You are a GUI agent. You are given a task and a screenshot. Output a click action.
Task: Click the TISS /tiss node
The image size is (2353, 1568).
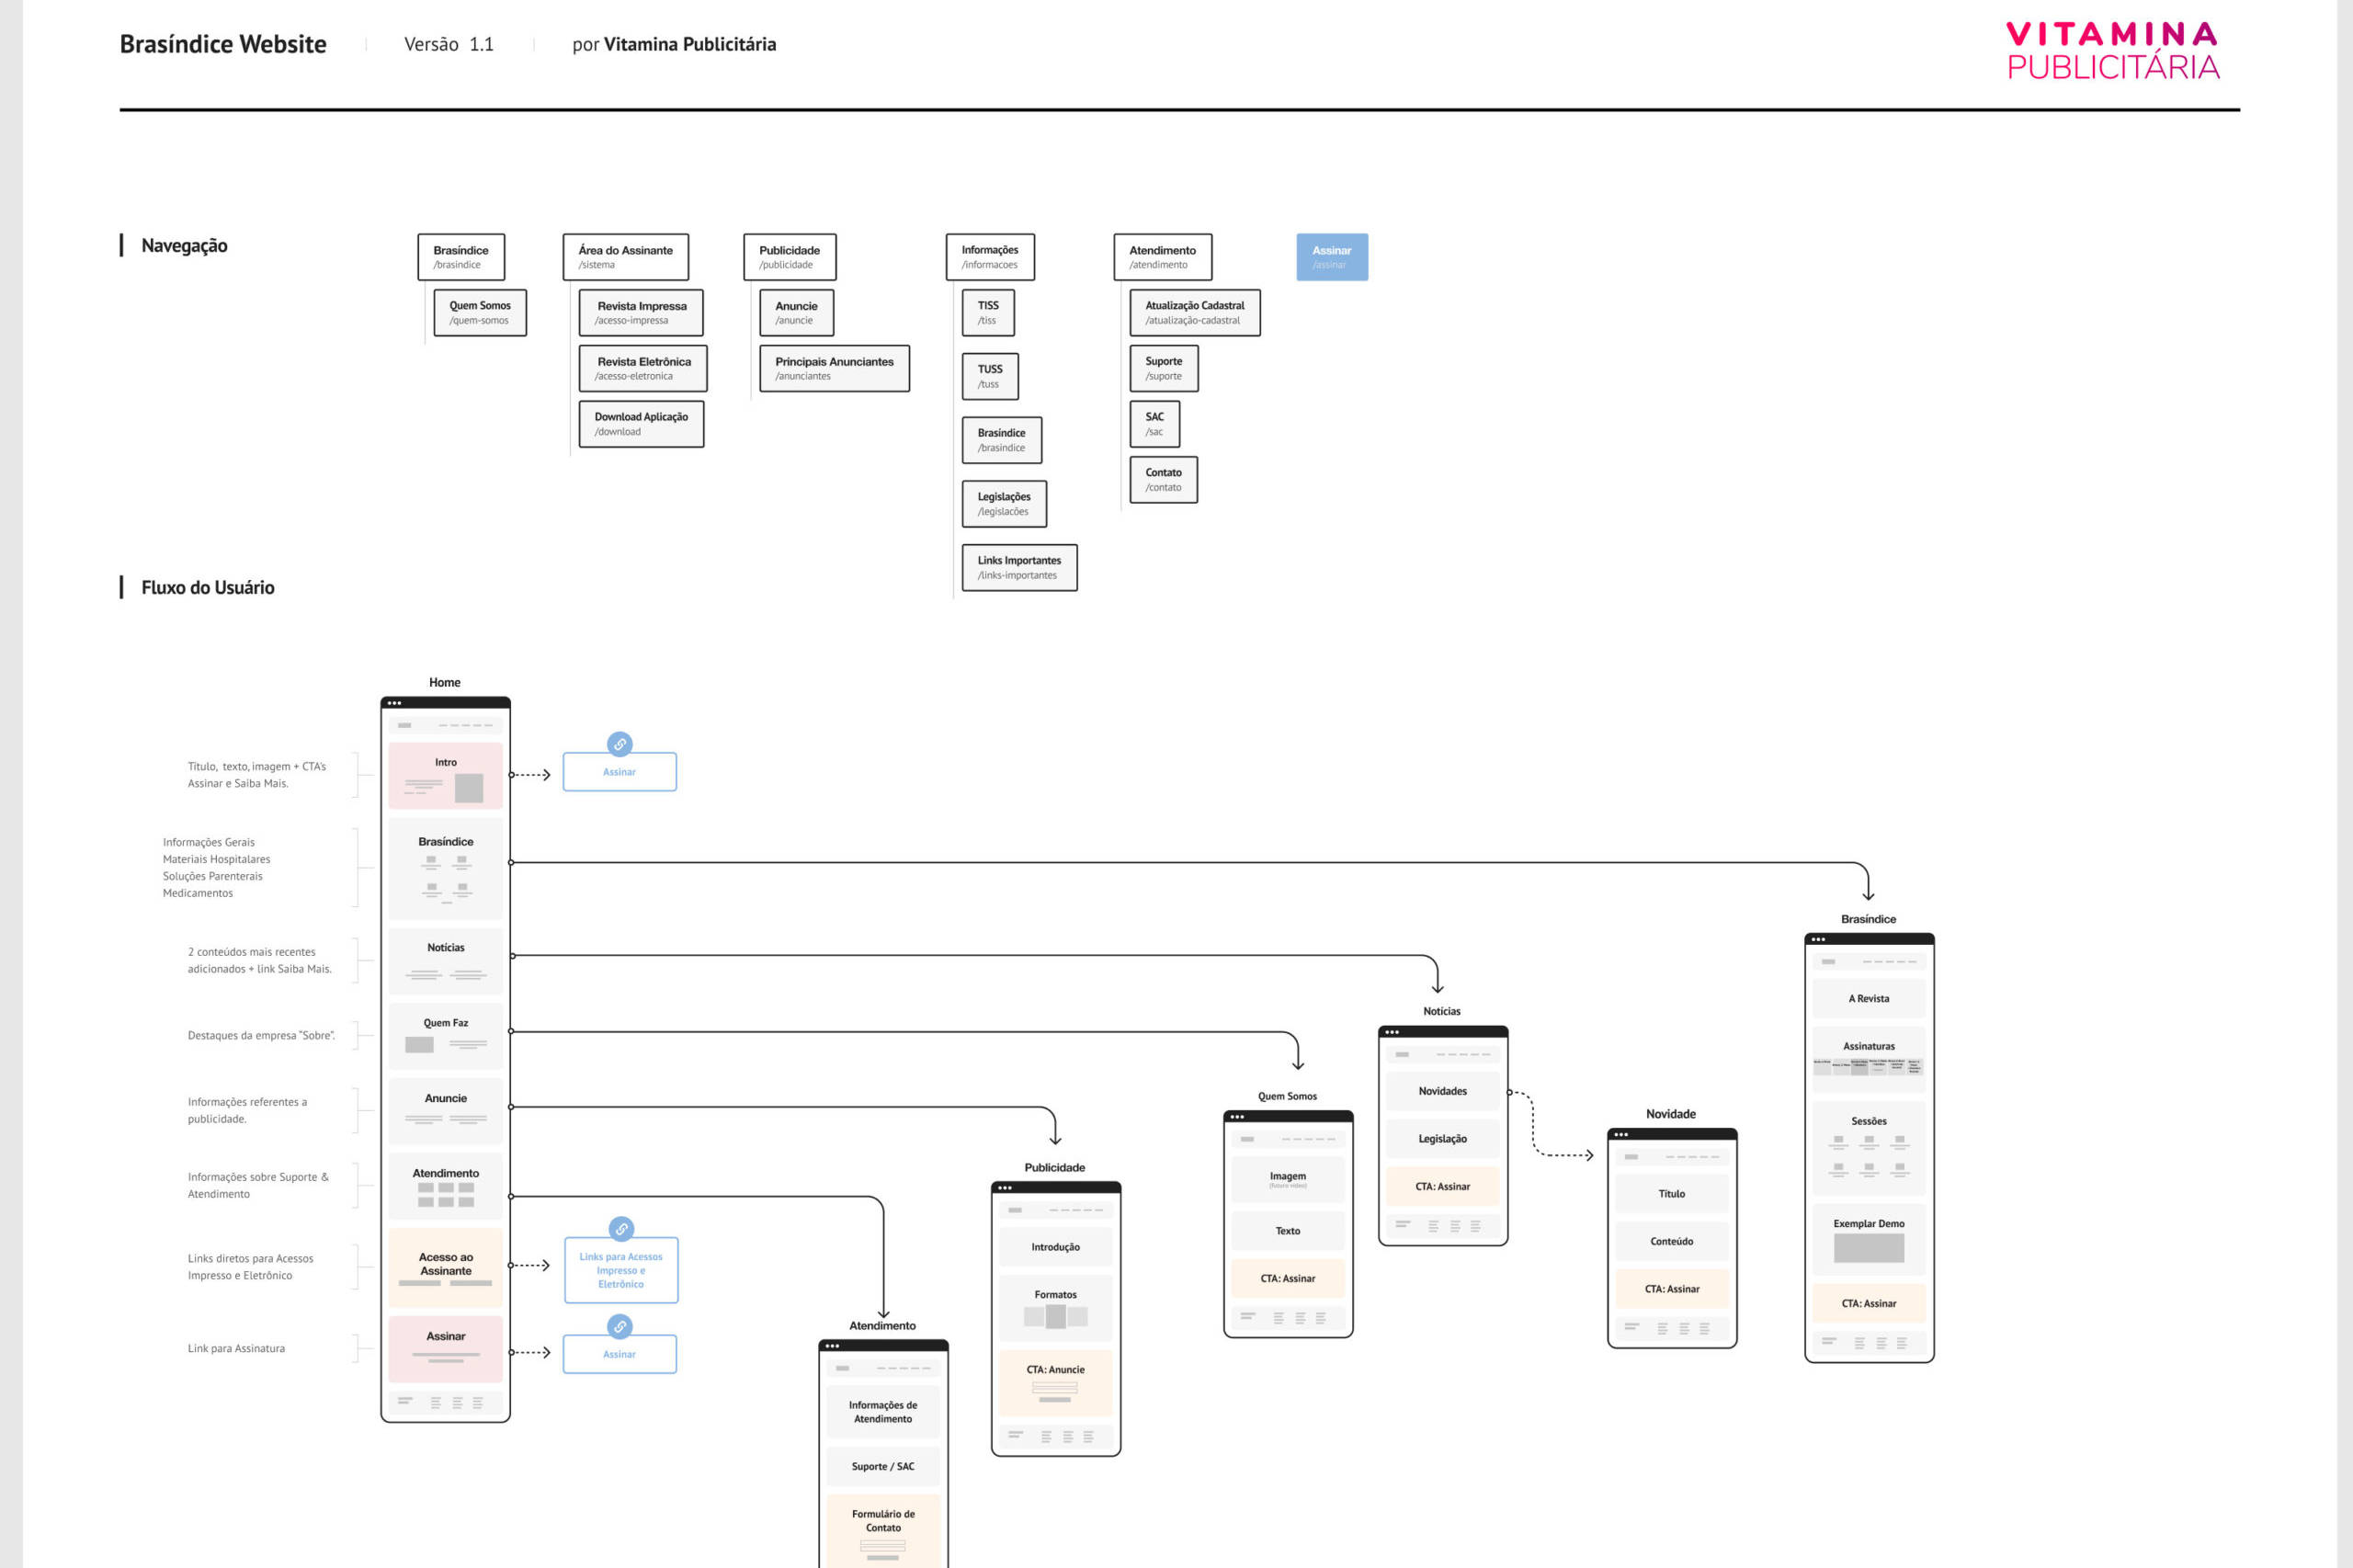click(x=989, y=313)
